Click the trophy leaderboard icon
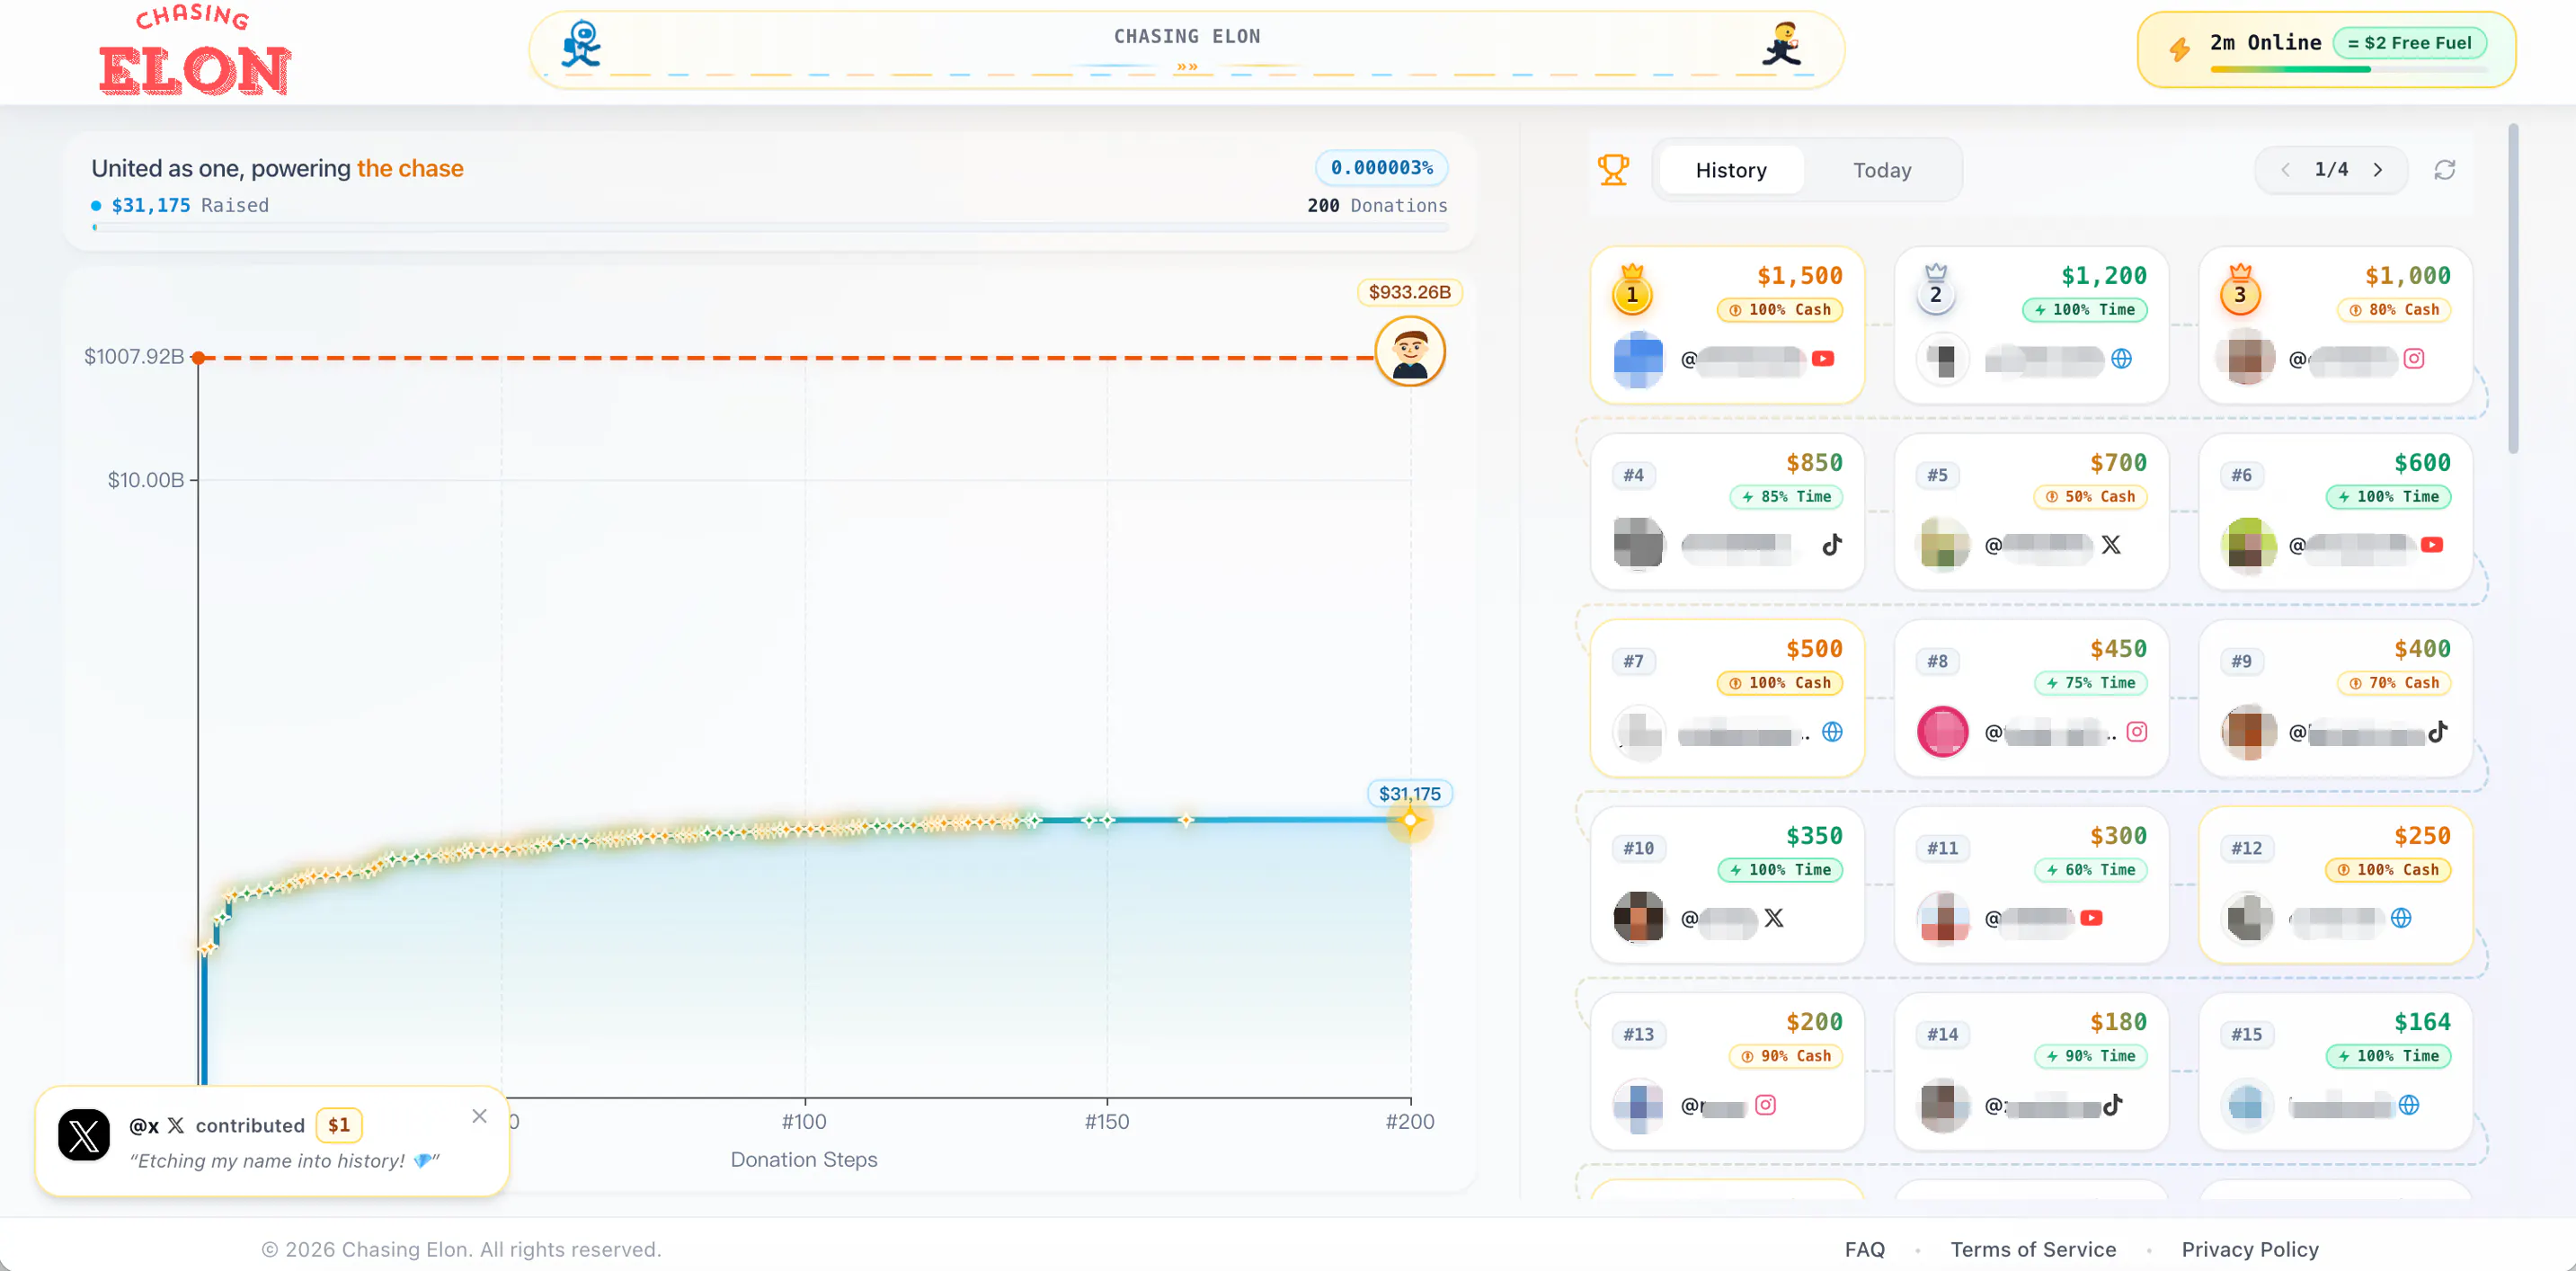 click(x=1613, y=170)
